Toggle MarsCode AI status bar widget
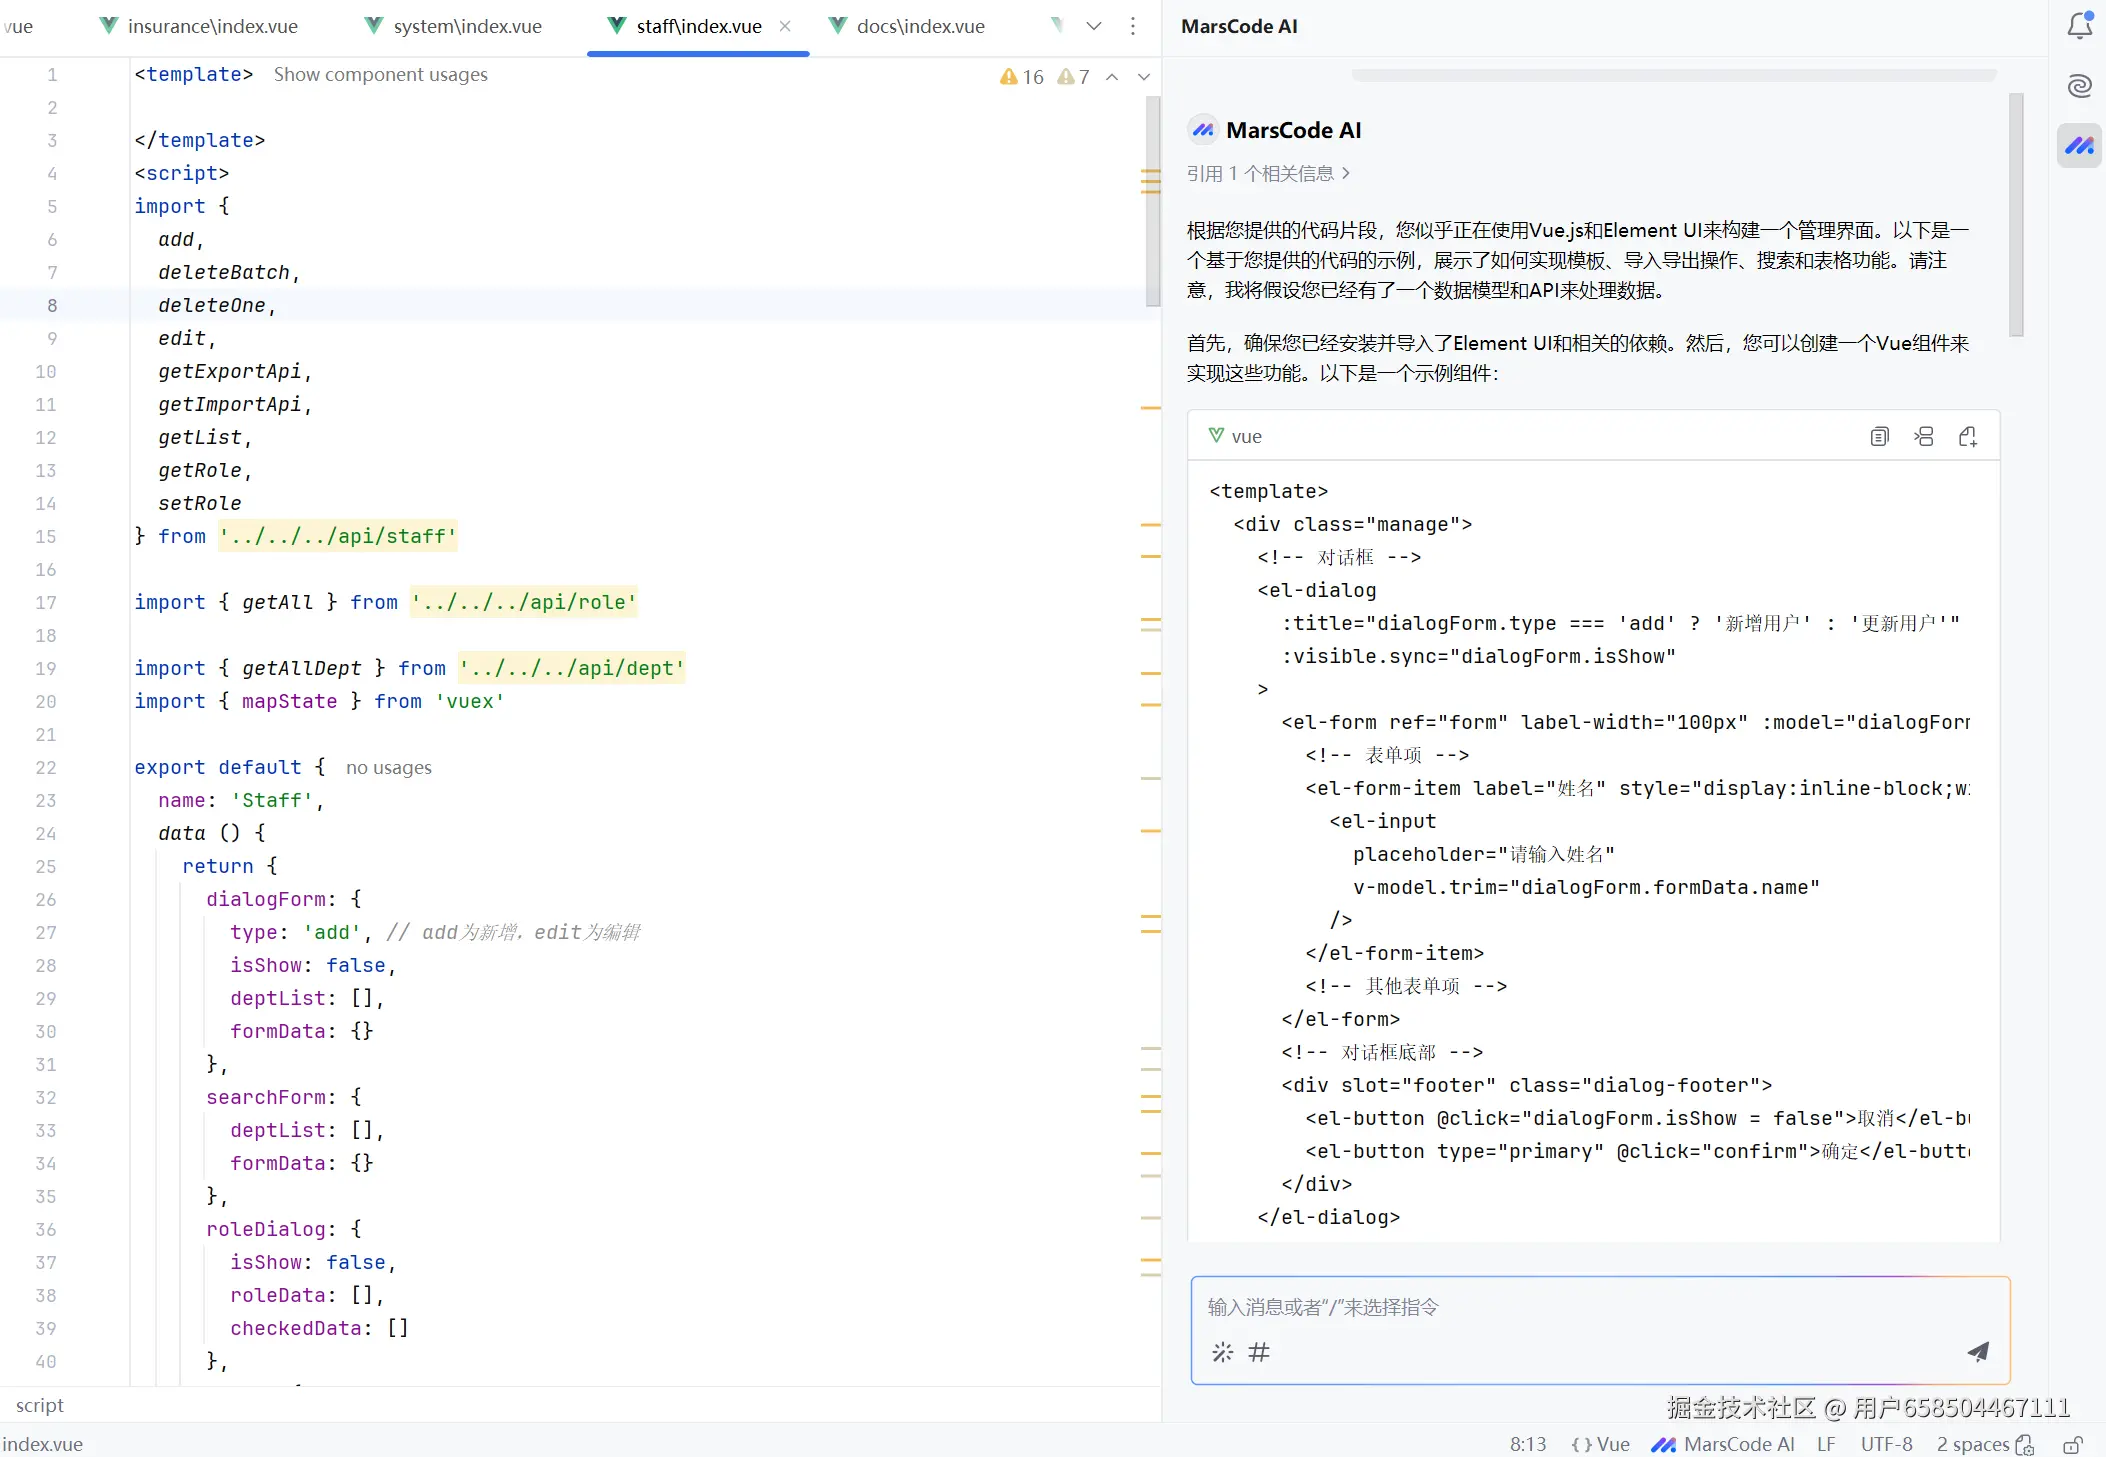The width and height of the screenshot is (2106, 1457). point(1722,1444)
